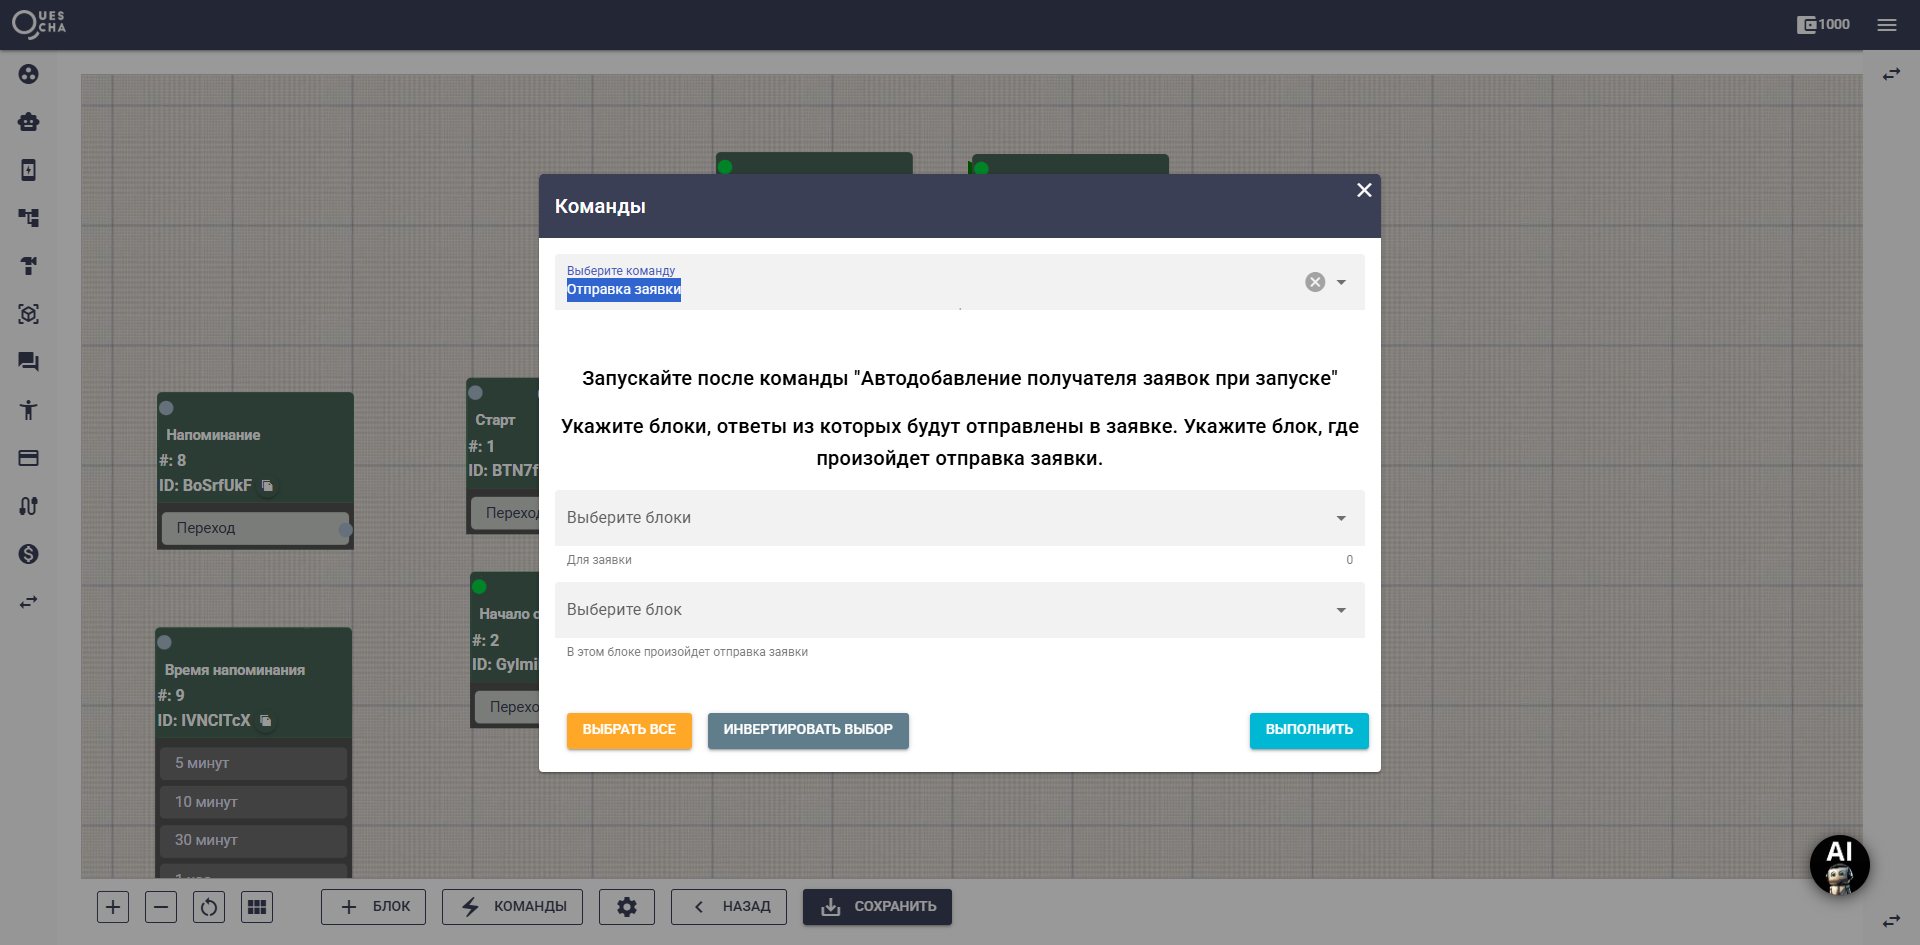Click the КОМАНДЫ button in the bottom toolbar
Viewport: 1920px width, 945px height.
tap(512, 907)
